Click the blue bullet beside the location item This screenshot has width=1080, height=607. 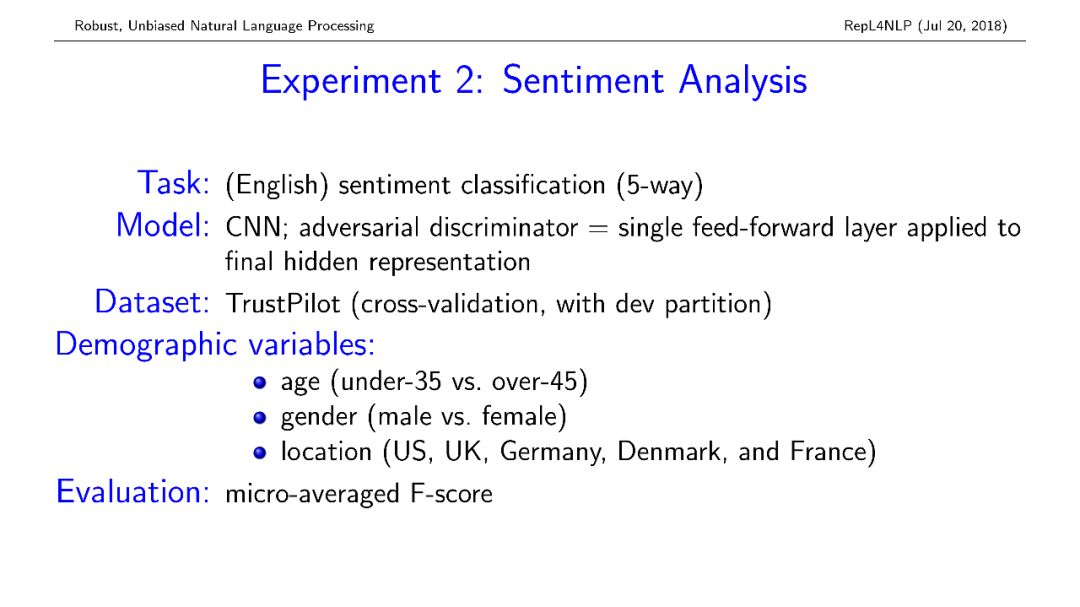coord(260,453)
